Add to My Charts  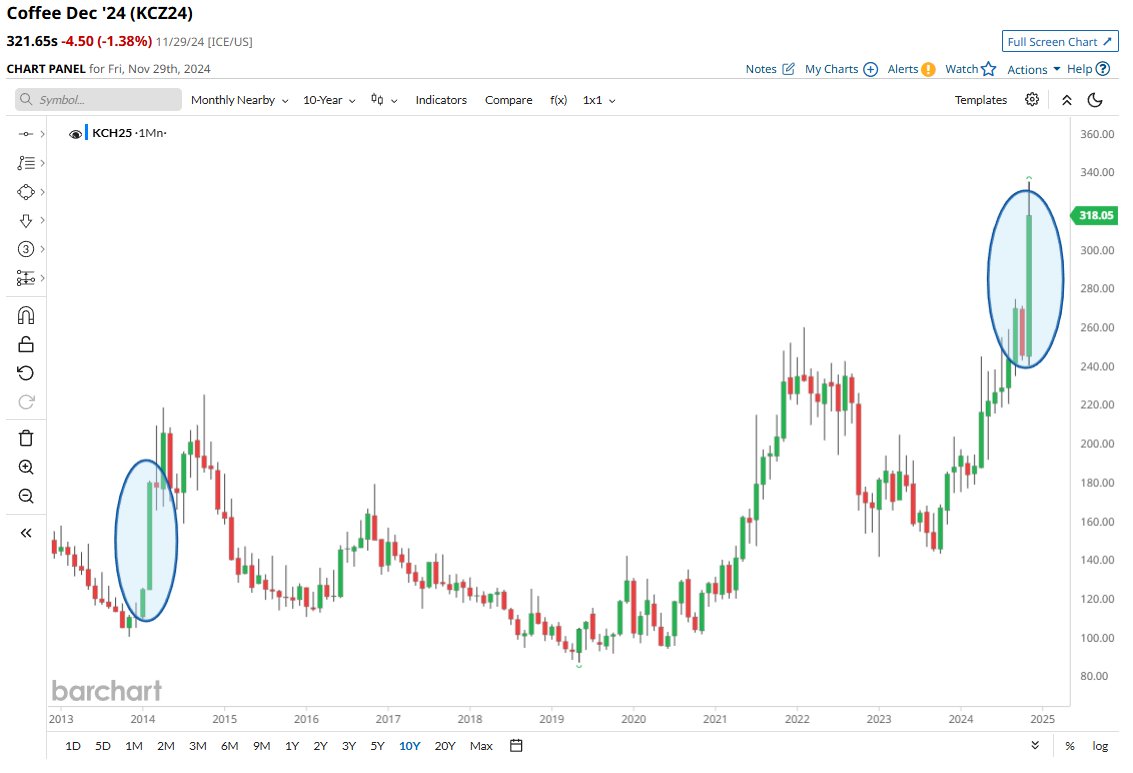point(841,69)
